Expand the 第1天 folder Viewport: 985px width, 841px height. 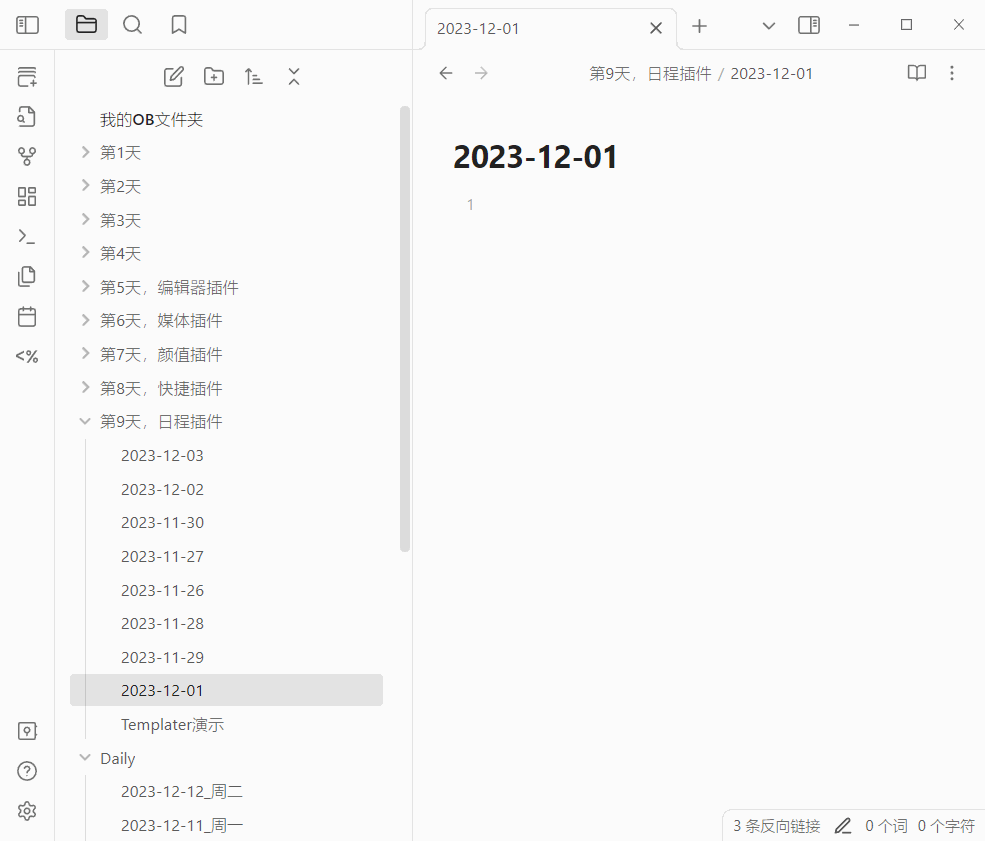pos(85,153)
